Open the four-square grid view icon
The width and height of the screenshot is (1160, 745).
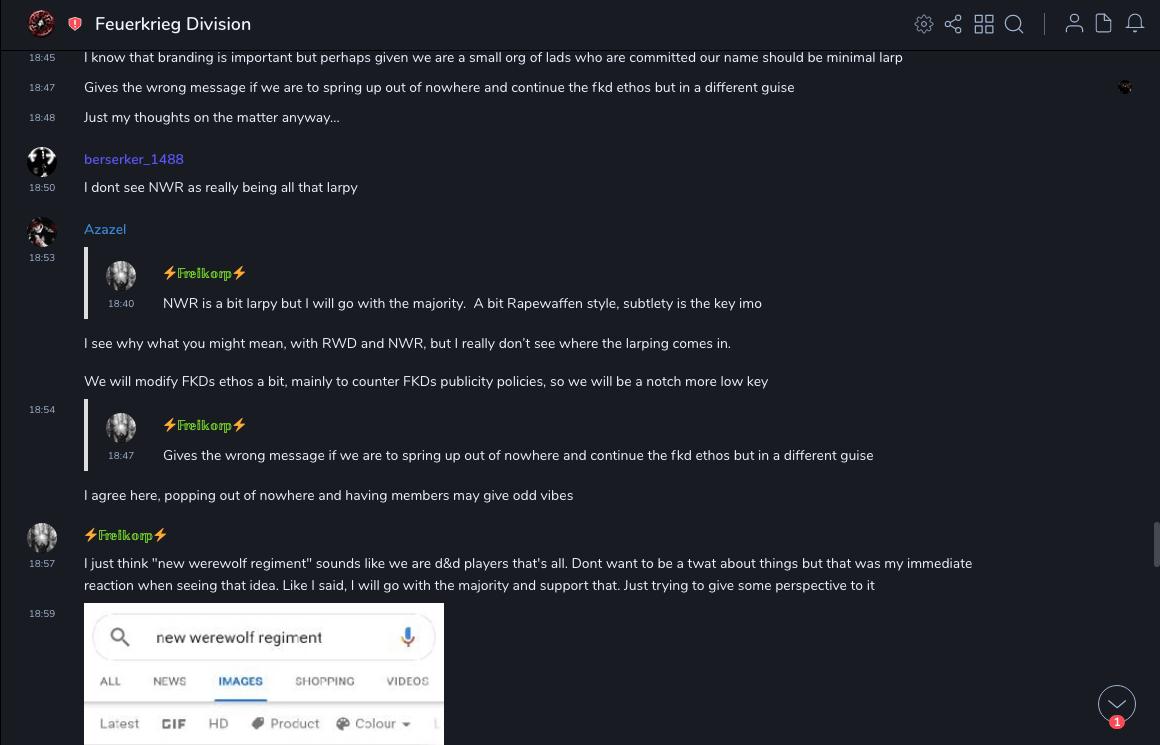(984, 24)
